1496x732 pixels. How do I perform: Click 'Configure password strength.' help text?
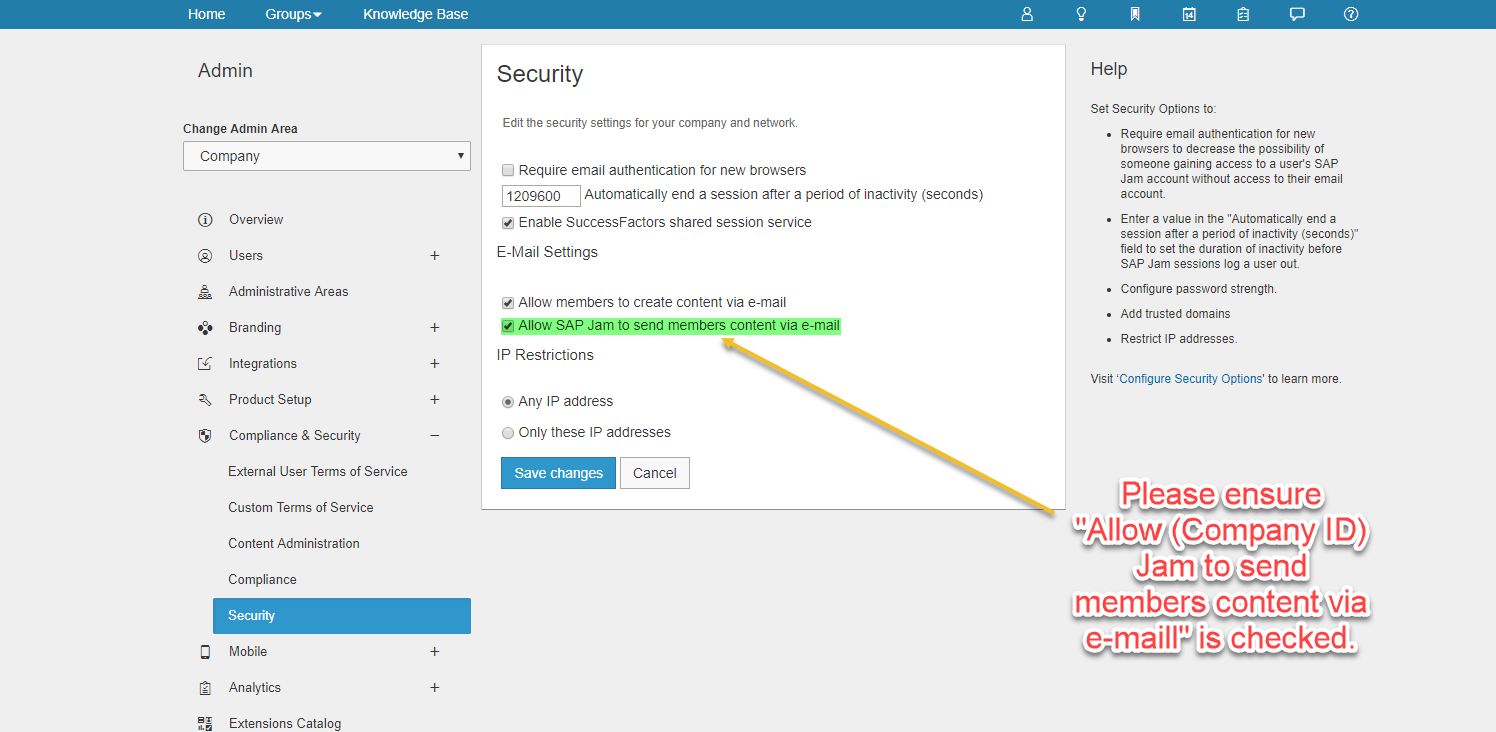[1199, 289]
